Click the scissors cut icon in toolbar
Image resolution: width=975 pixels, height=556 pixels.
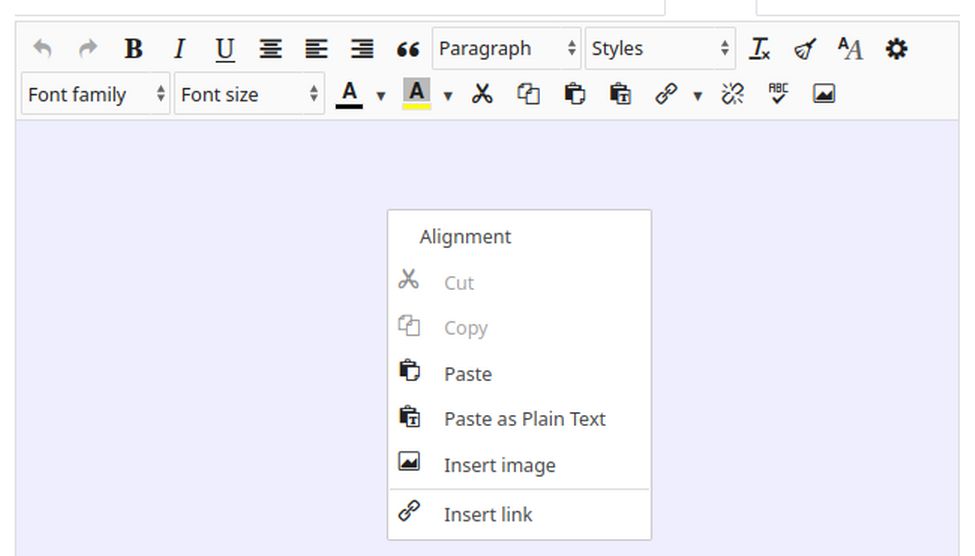click(483, 95)
